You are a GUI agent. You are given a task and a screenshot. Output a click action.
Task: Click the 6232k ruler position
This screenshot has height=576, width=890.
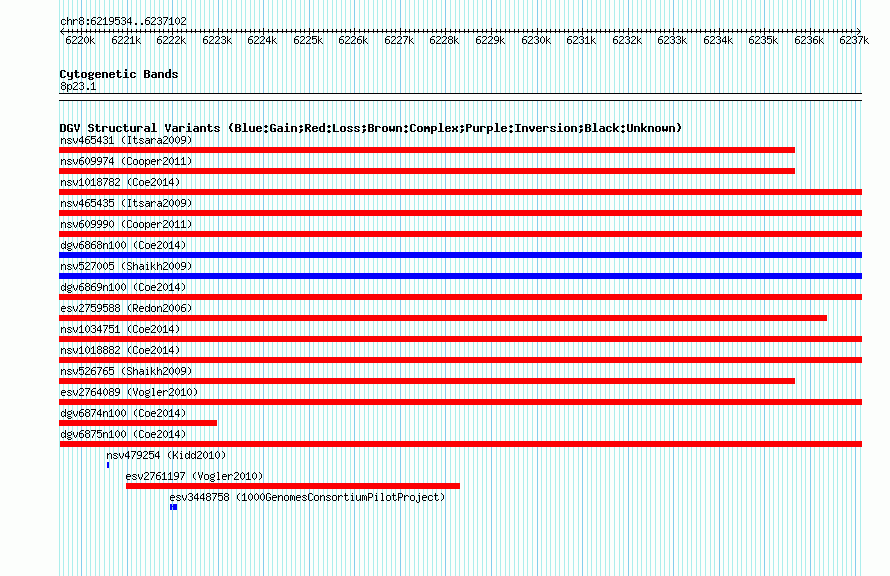[x=627, y=40]
